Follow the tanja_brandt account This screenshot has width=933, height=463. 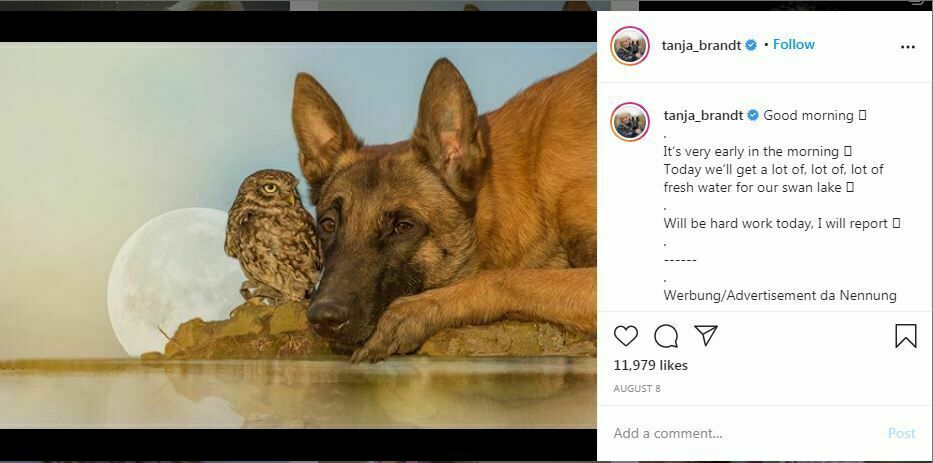click(x=794, y=45)
